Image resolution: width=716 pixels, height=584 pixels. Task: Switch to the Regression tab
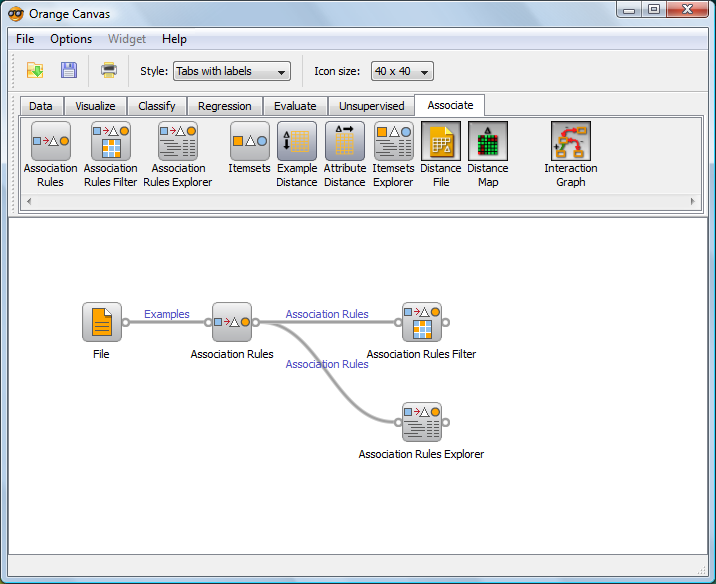tap(225, 106)
